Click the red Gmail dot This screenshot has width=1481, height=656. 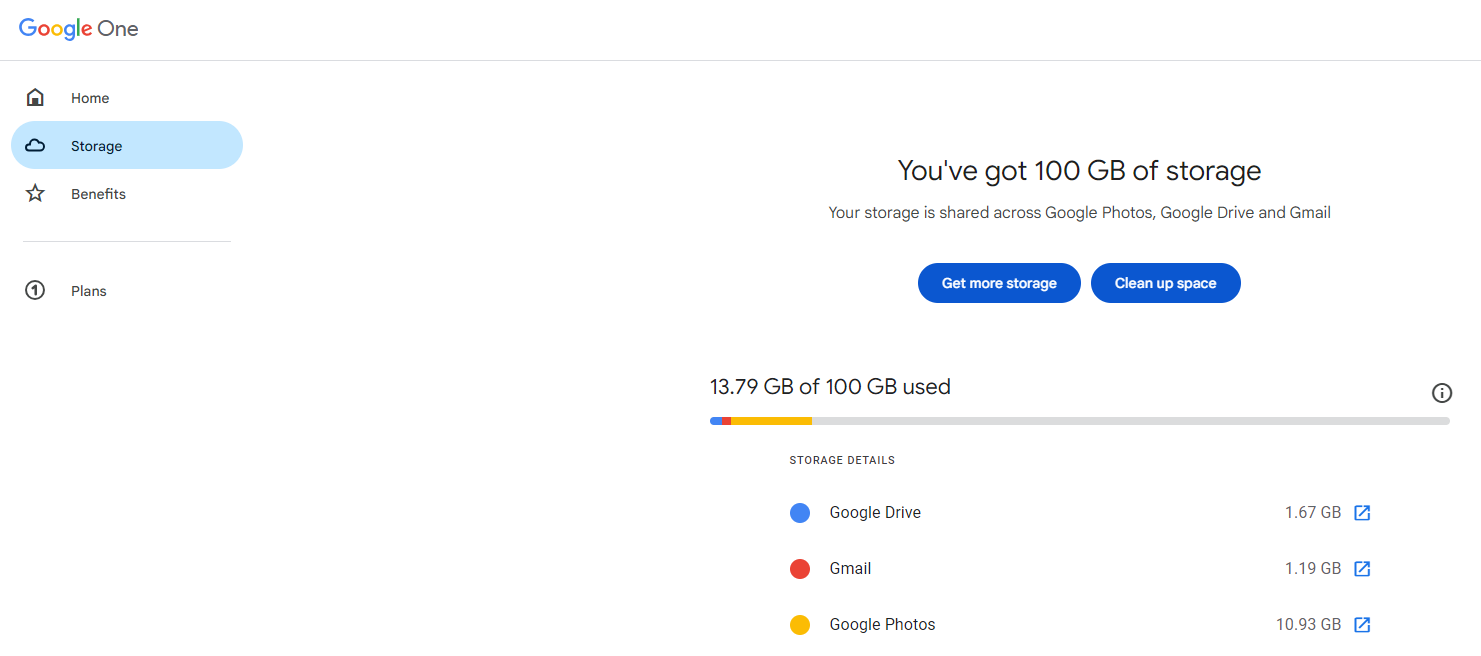(x=800, y=569)
